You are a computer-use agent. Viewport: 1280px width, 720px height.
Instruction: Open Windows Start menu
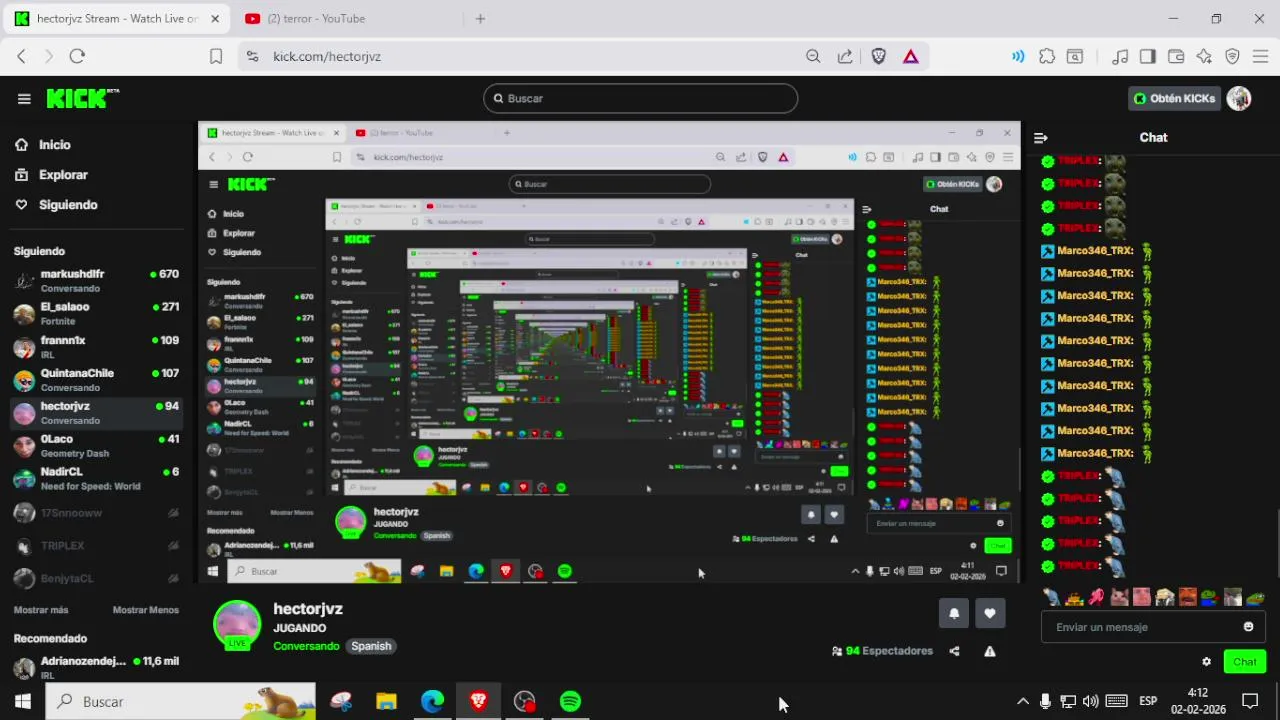point(22,702)
